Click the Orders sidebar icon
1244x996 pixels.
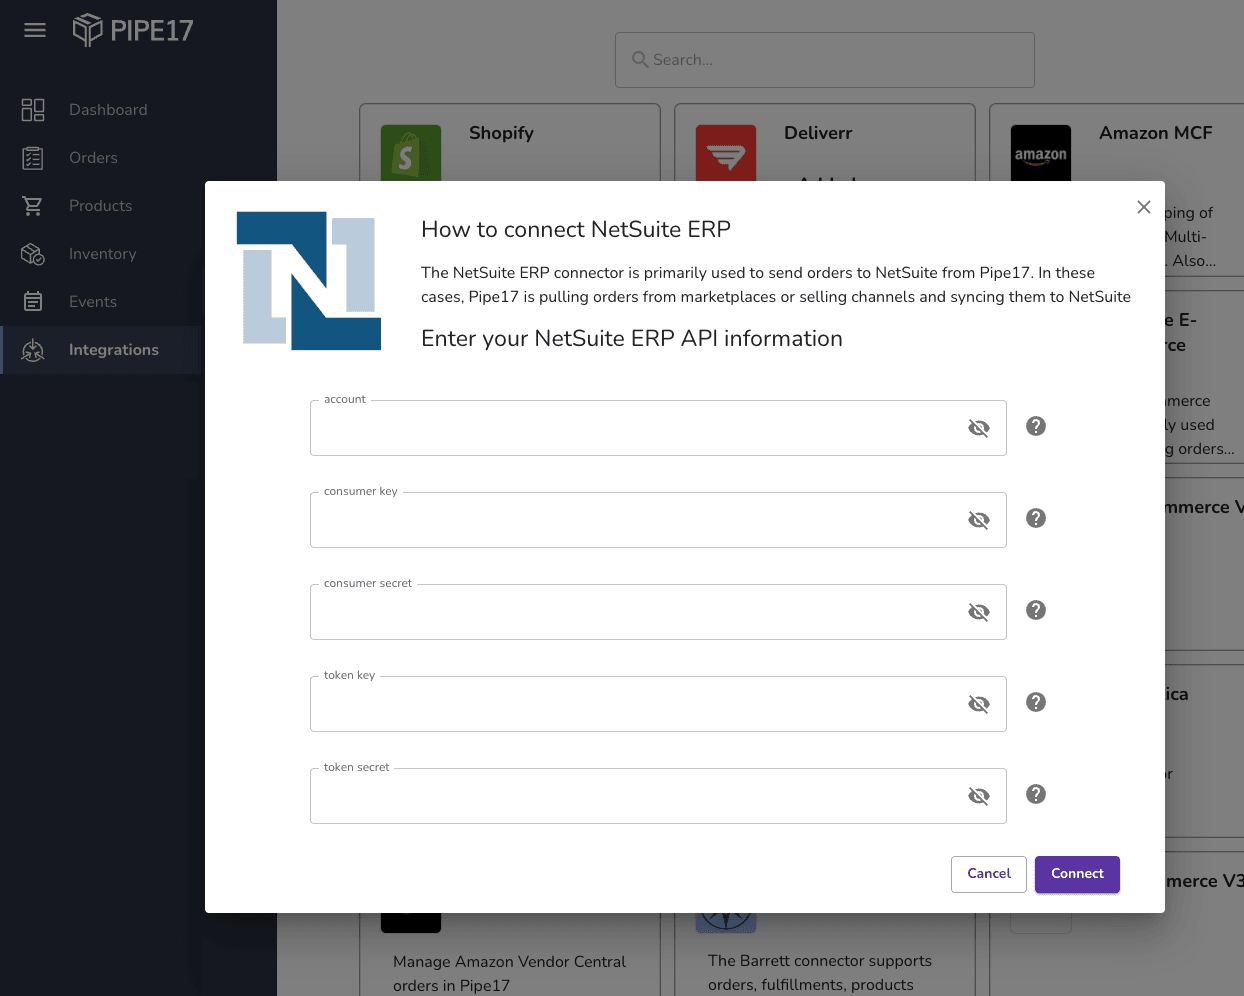tap(33, 158)
